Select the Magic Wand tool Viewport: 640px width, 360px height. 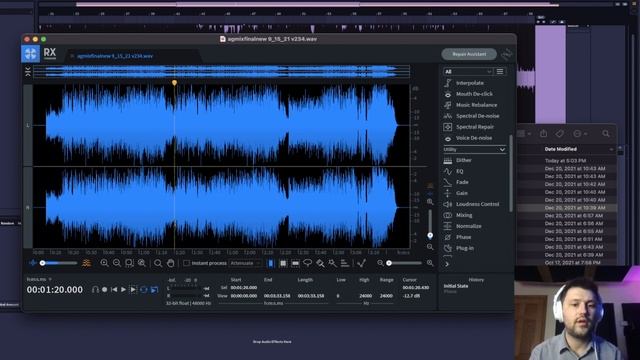point(333,263)
